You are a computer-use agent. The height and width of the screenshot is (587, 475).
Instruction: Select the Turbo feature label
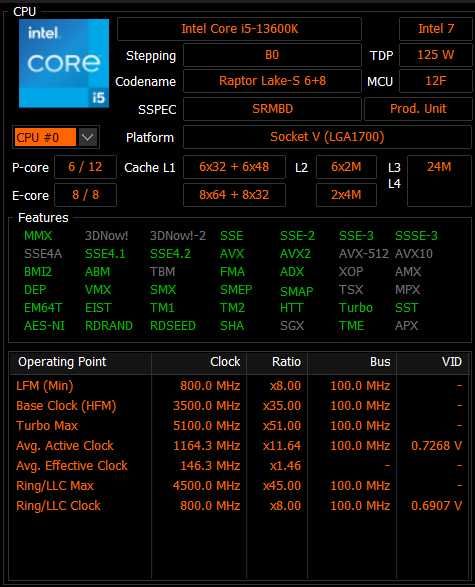point(356,308)
